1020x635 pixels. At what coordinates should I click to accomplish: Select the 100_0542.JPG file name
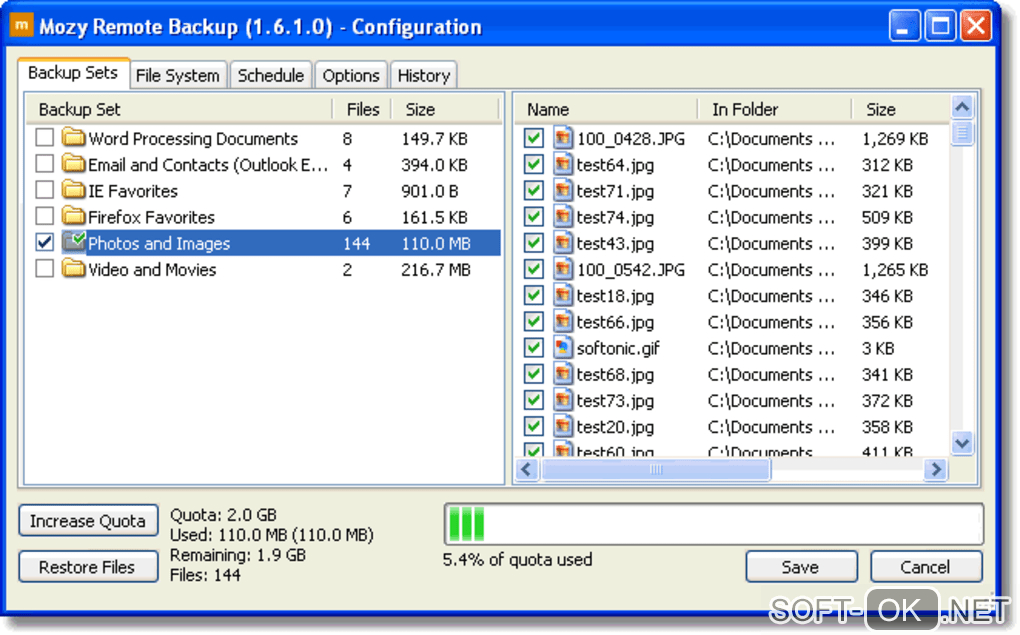coord(631,269)
